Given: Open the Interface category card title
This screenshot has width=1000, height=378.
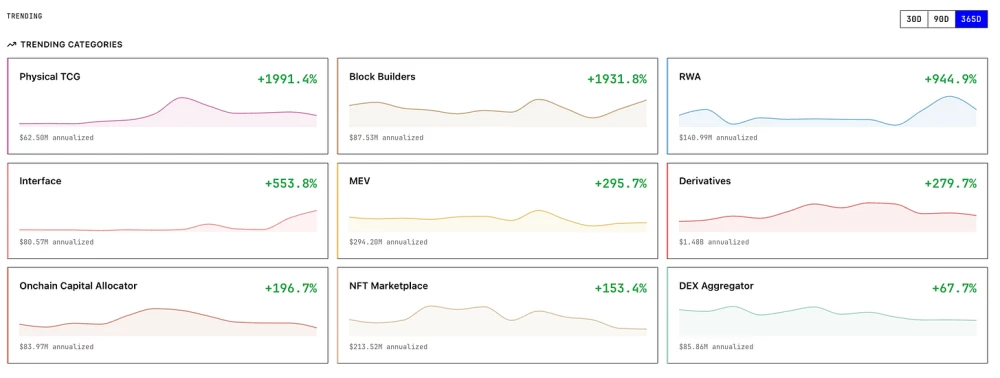Looking at the screenshot, I should click(x=40, y=181).
